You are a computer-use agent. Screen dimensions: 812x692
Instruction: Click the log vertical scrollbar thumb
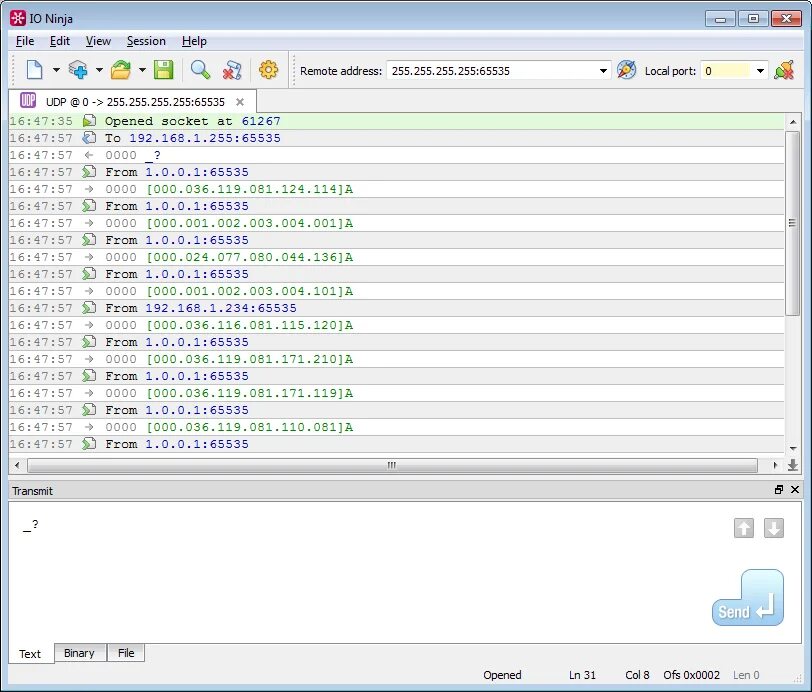point(792,223)
